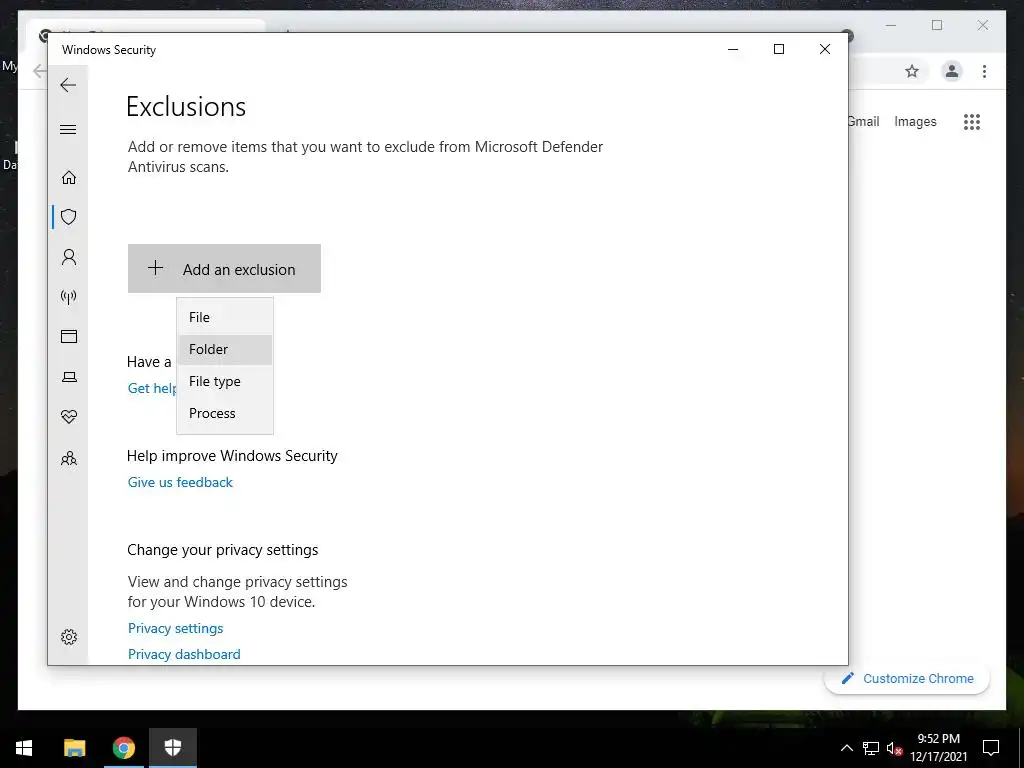The image size is (1024, 768).
Task: Open Family options people icon
Action: click(x=69, y=458)
